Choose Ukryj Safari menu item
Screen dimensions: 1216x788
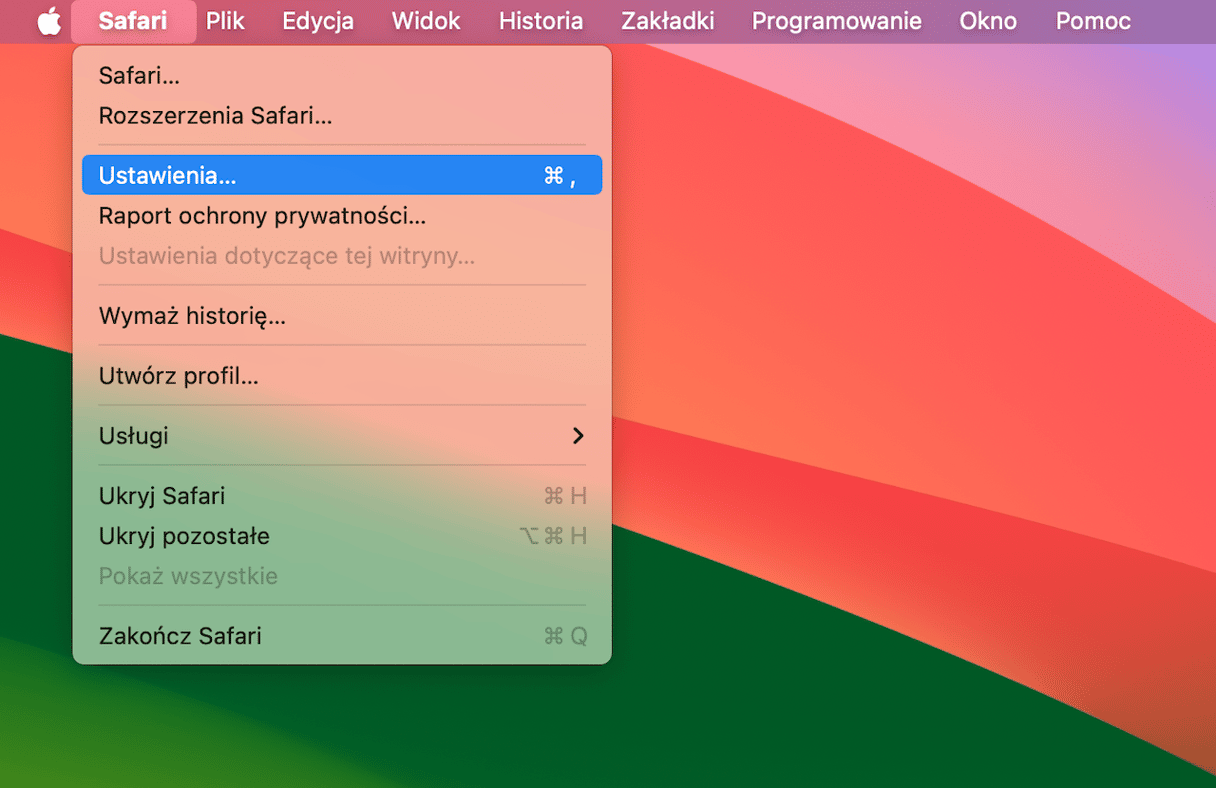(x=162, y=496)
